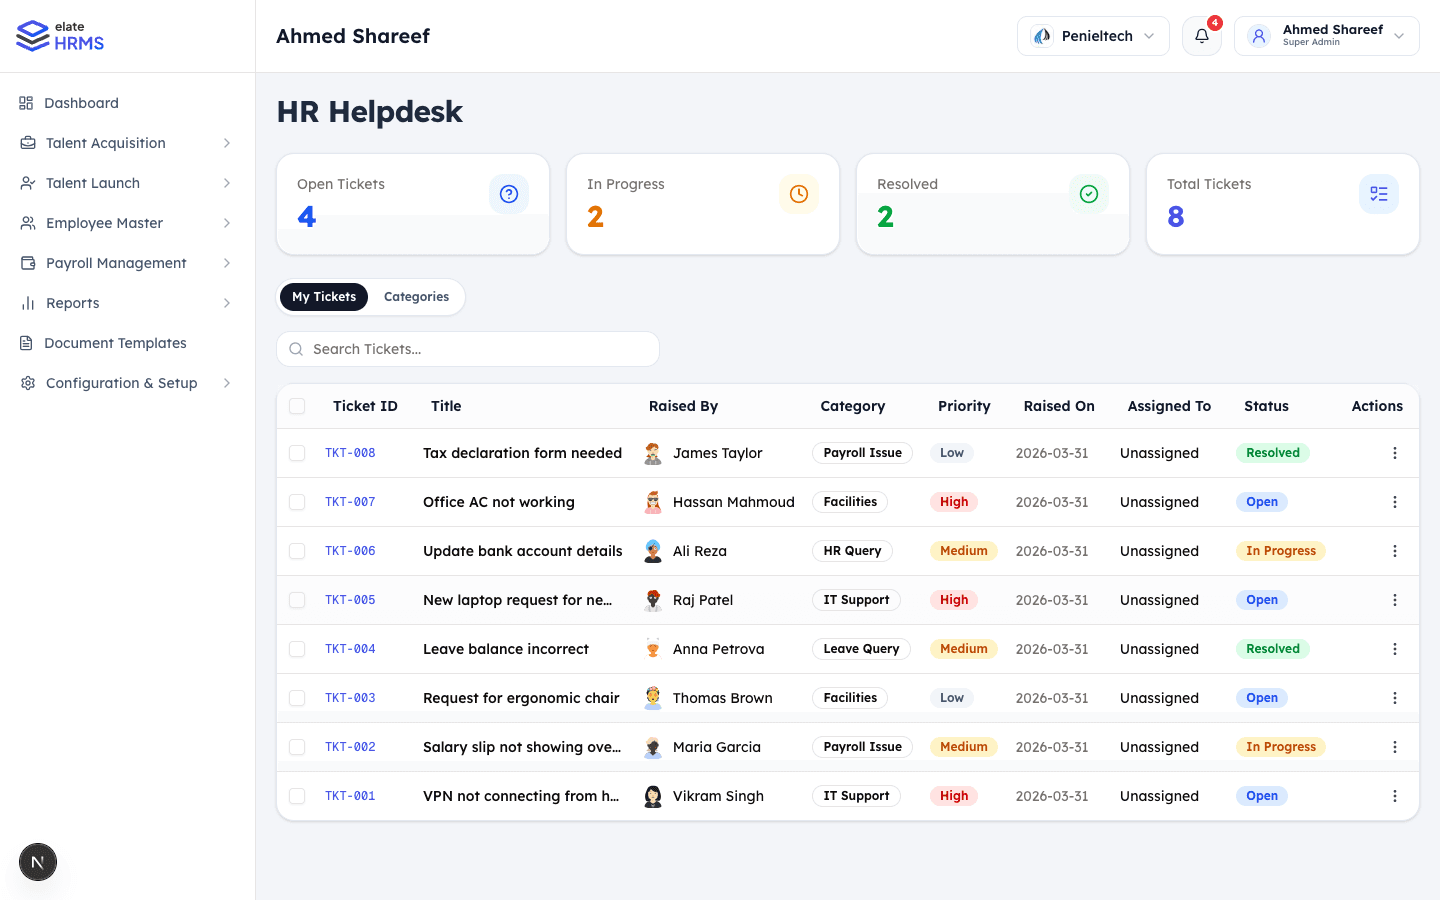This screenshot has height=900, width=1440.
Task: Open the notification bell with 4 alerts
Action: pos(1201,35)
